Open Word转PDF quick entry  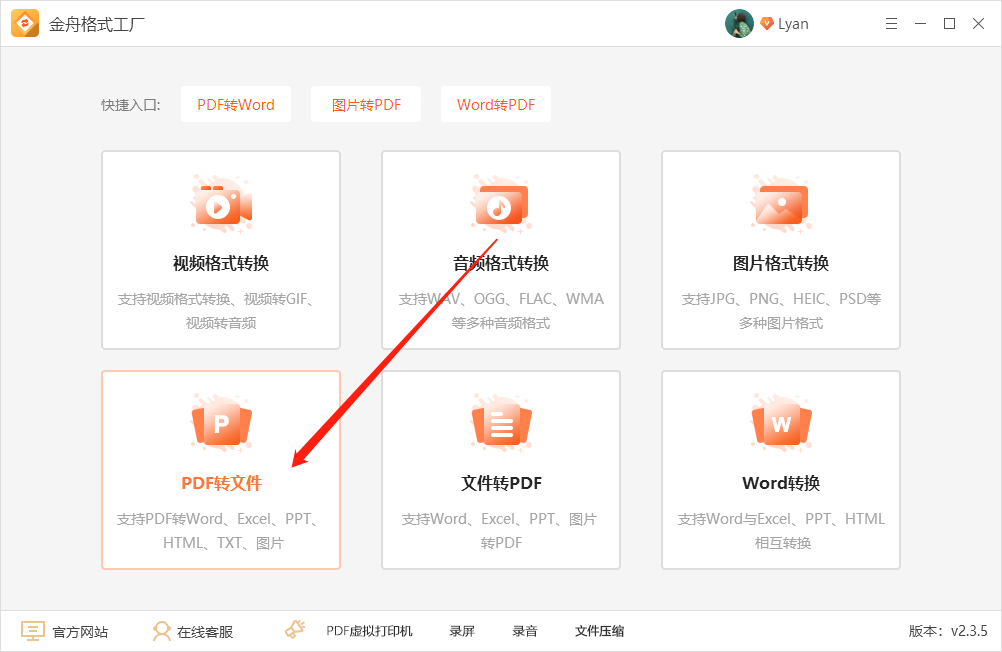pos(496,104)
